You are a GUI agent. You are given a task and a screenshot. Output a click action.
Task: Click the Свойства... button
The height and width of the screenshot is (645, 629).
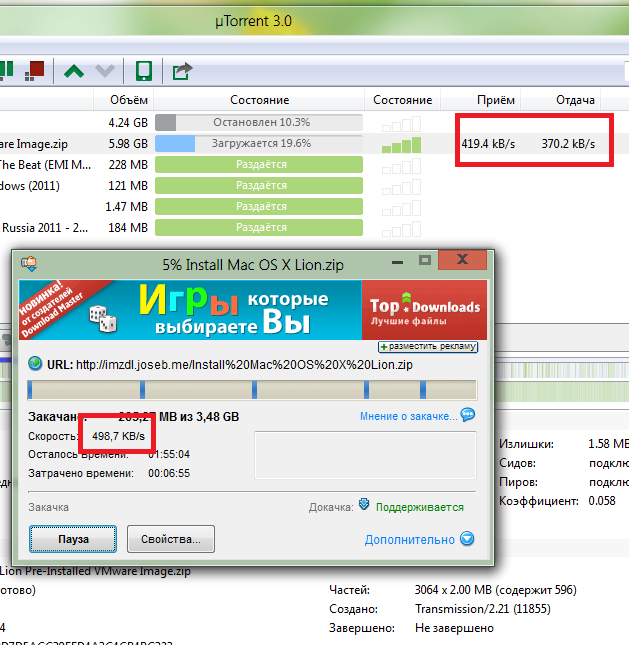pos(171,539)
